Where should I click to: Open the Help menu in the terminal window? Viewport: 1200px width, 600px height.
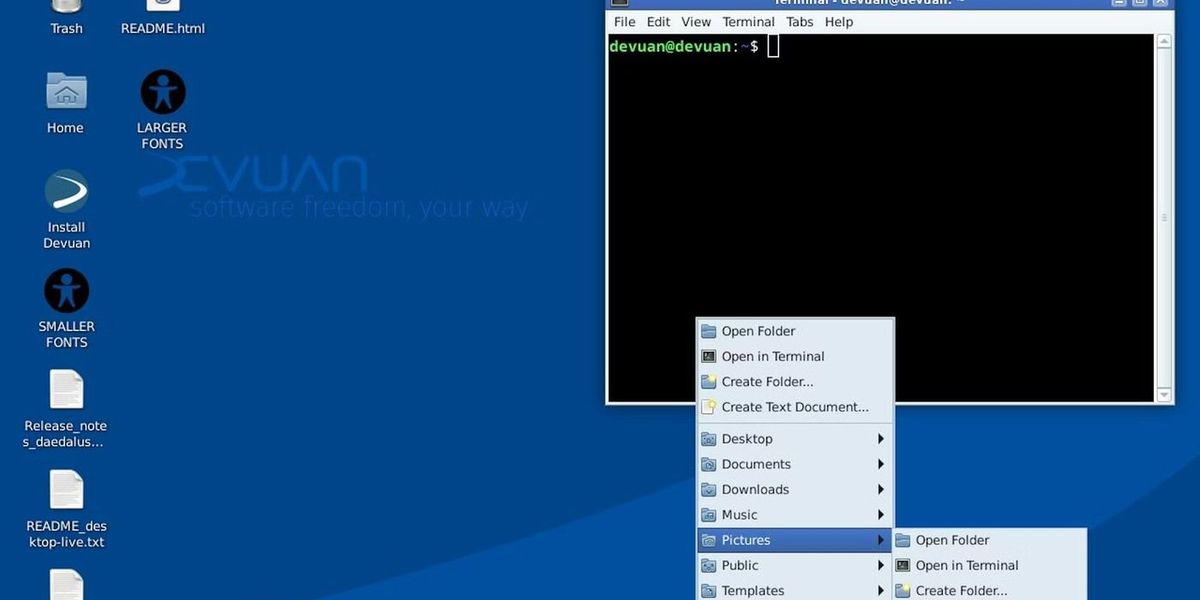tap(838, 21)
